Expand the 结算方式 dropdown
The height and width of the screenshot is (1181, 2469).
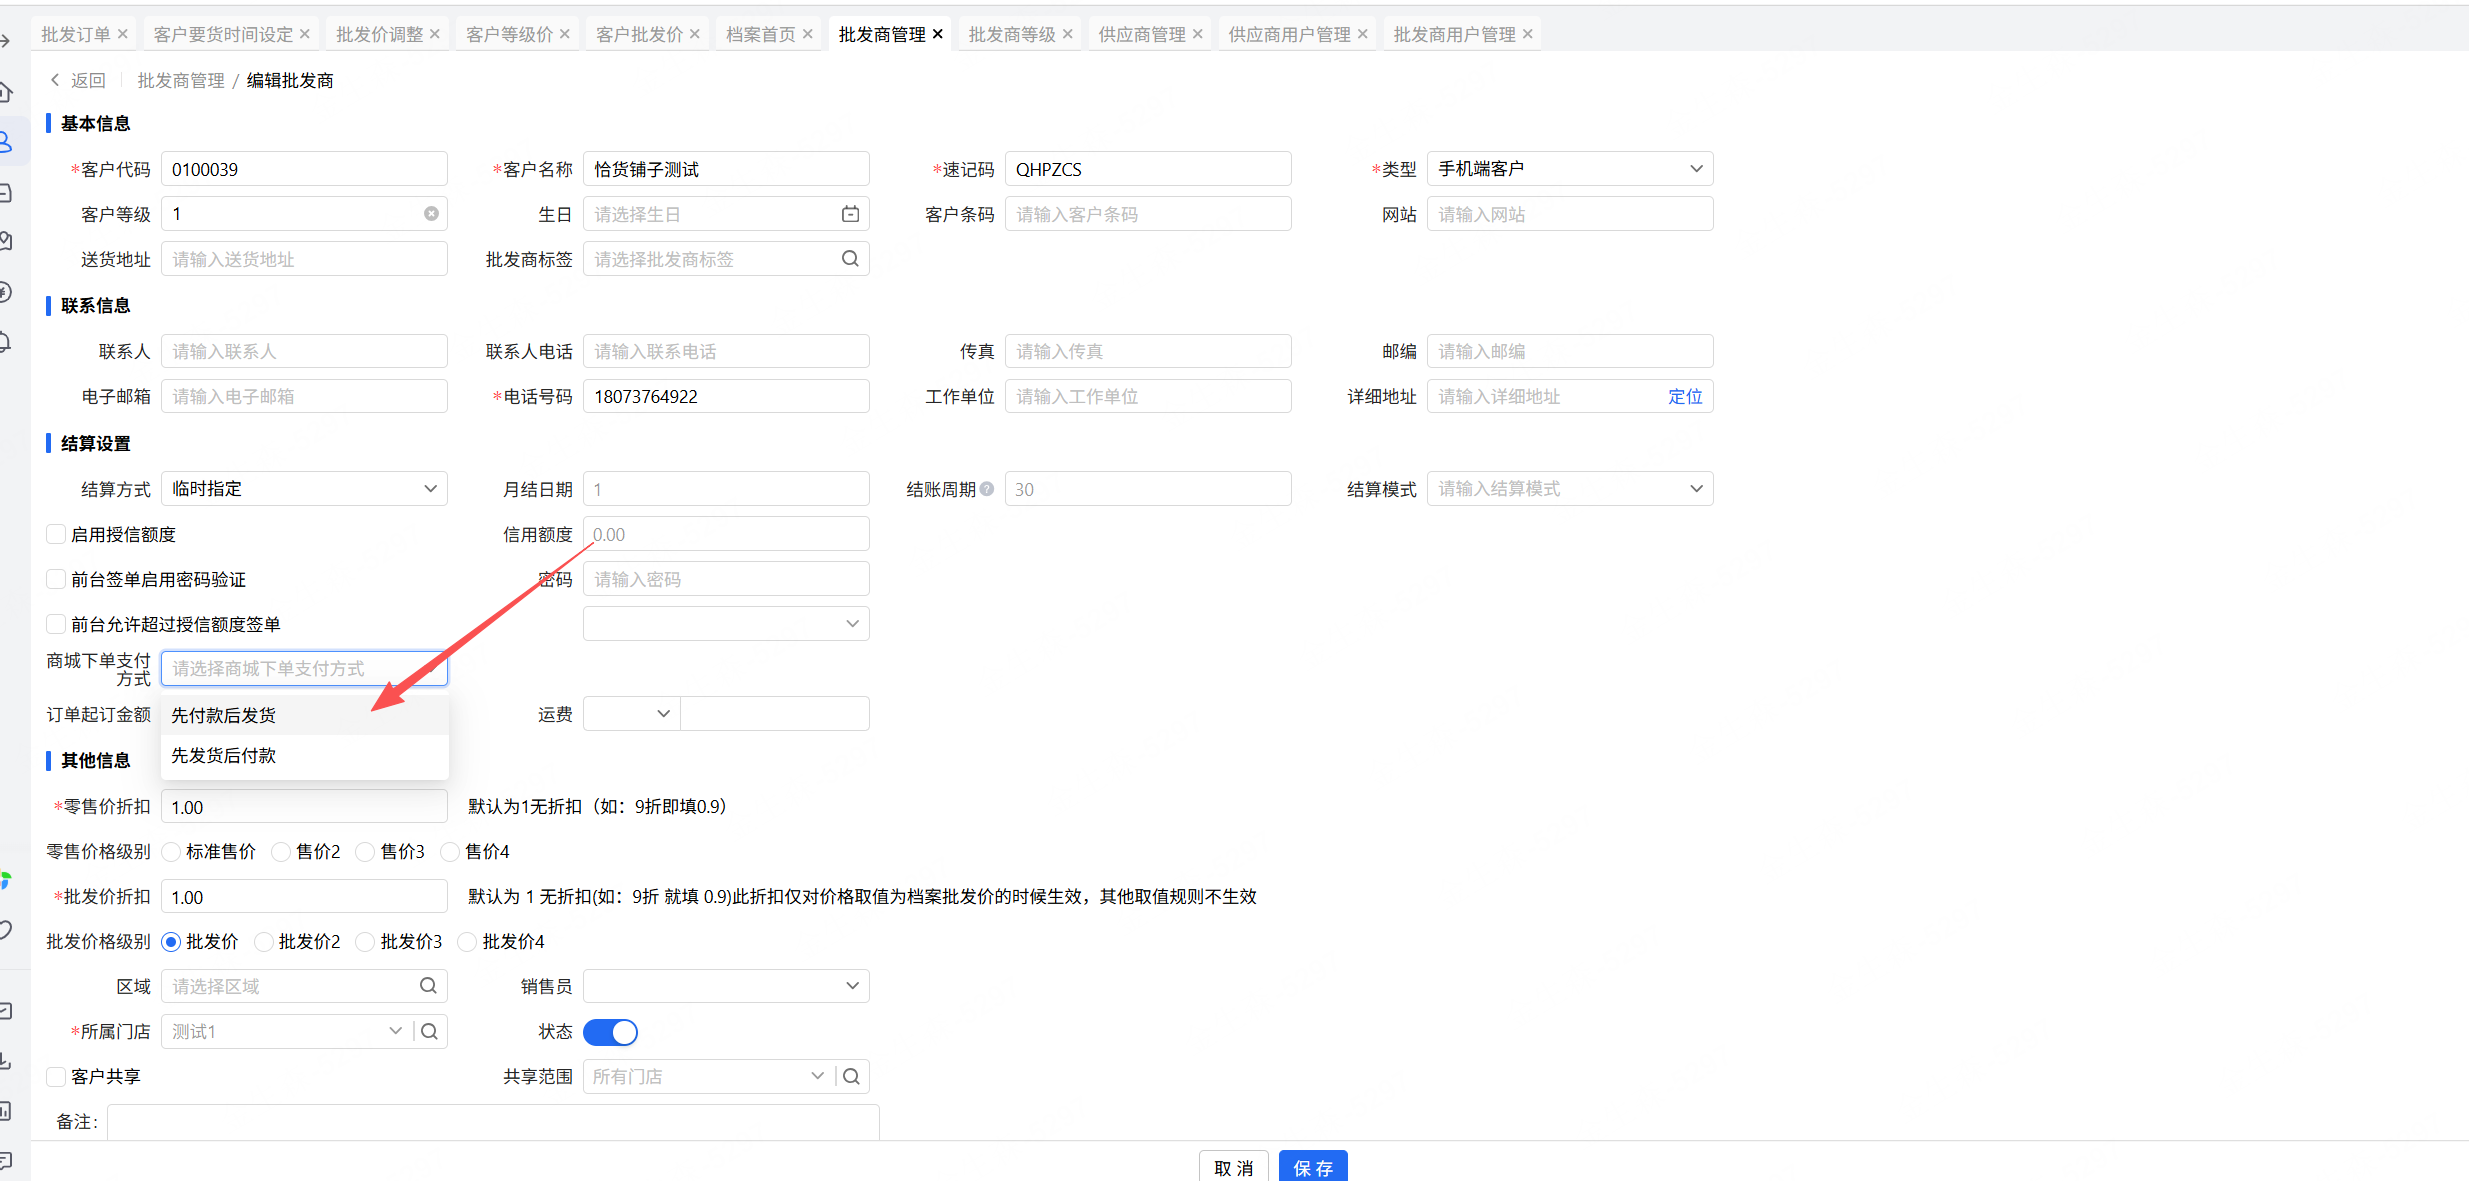coord(304,489)
